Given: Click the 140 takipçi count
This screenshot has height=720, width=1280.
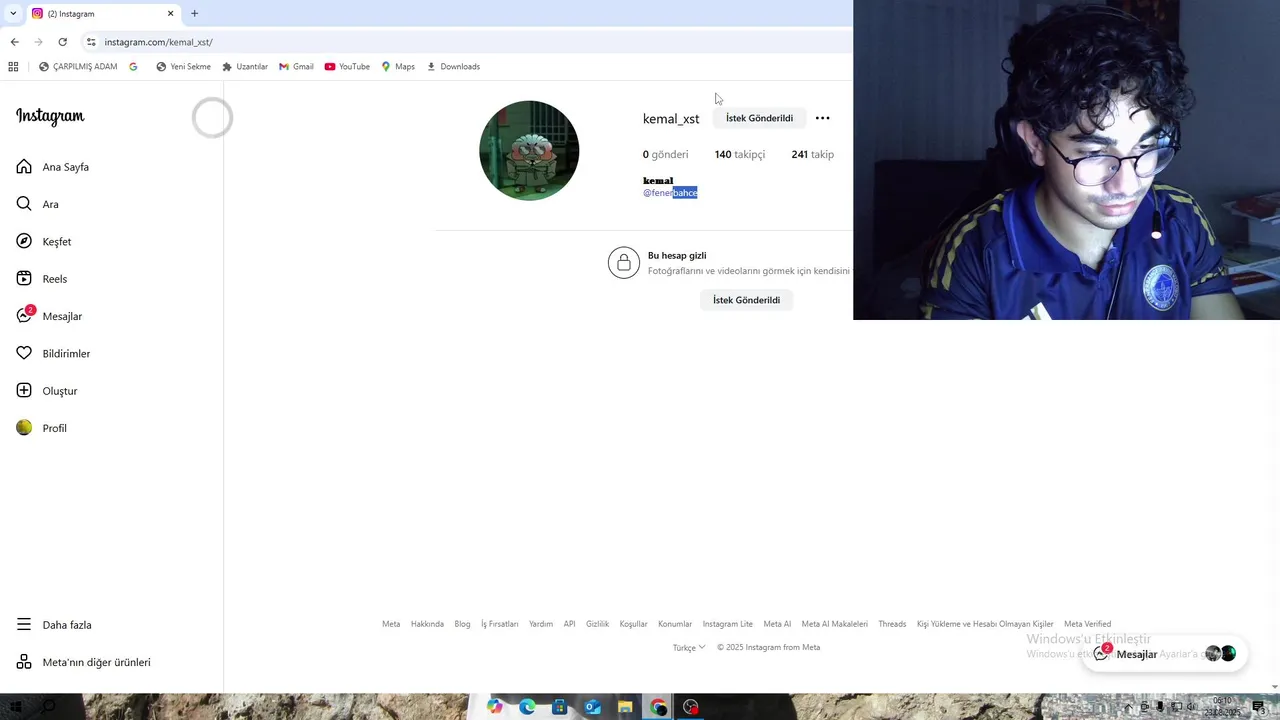Looking at the screenshot, I should coord(740,154).
